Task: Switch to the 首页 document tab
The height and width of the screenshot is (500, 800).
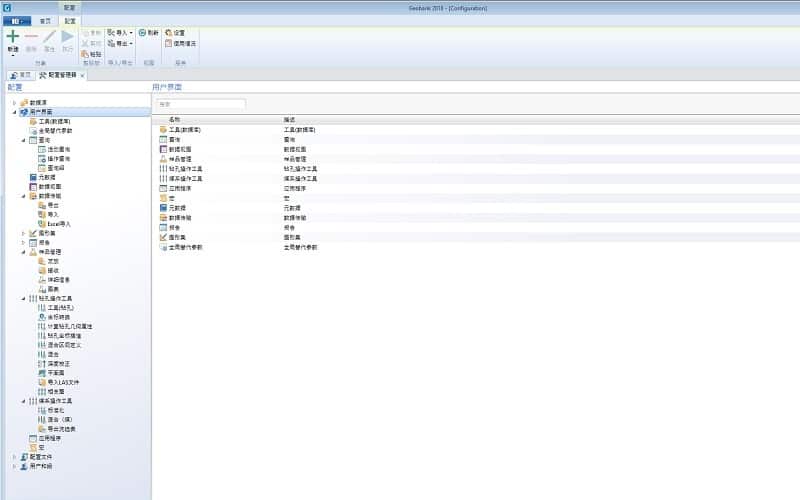Action: pyautogui.click(x=20, y=75)
